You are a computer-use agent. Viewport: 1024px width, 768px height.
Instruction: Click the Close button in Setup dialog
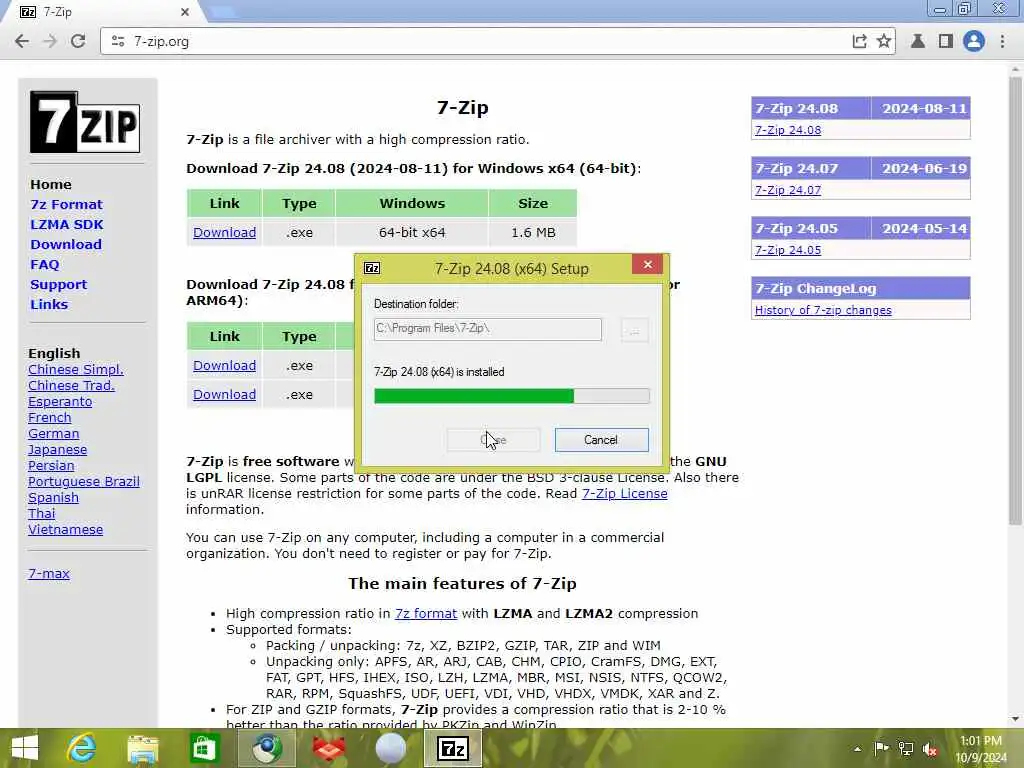click(493, 440)
